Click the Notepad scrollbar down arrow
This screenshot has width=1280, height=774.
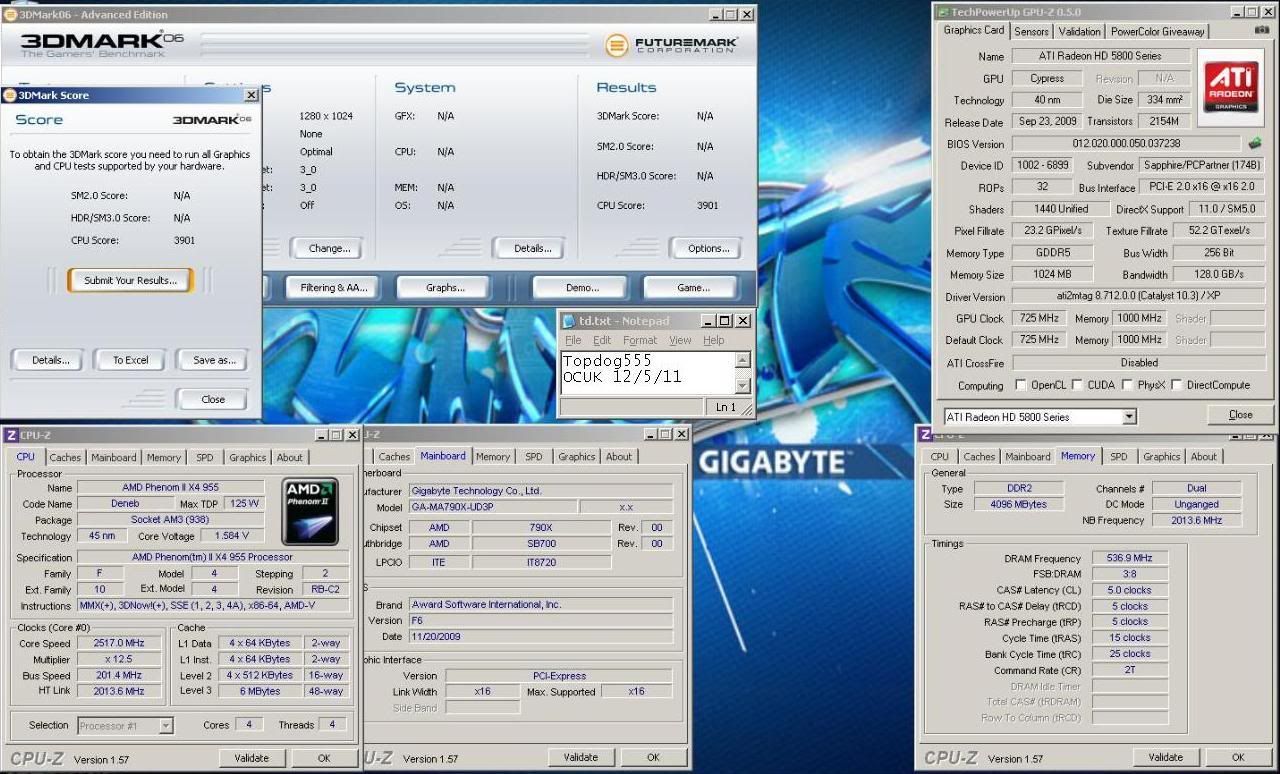pyautogui.click(x=743, y=386)
